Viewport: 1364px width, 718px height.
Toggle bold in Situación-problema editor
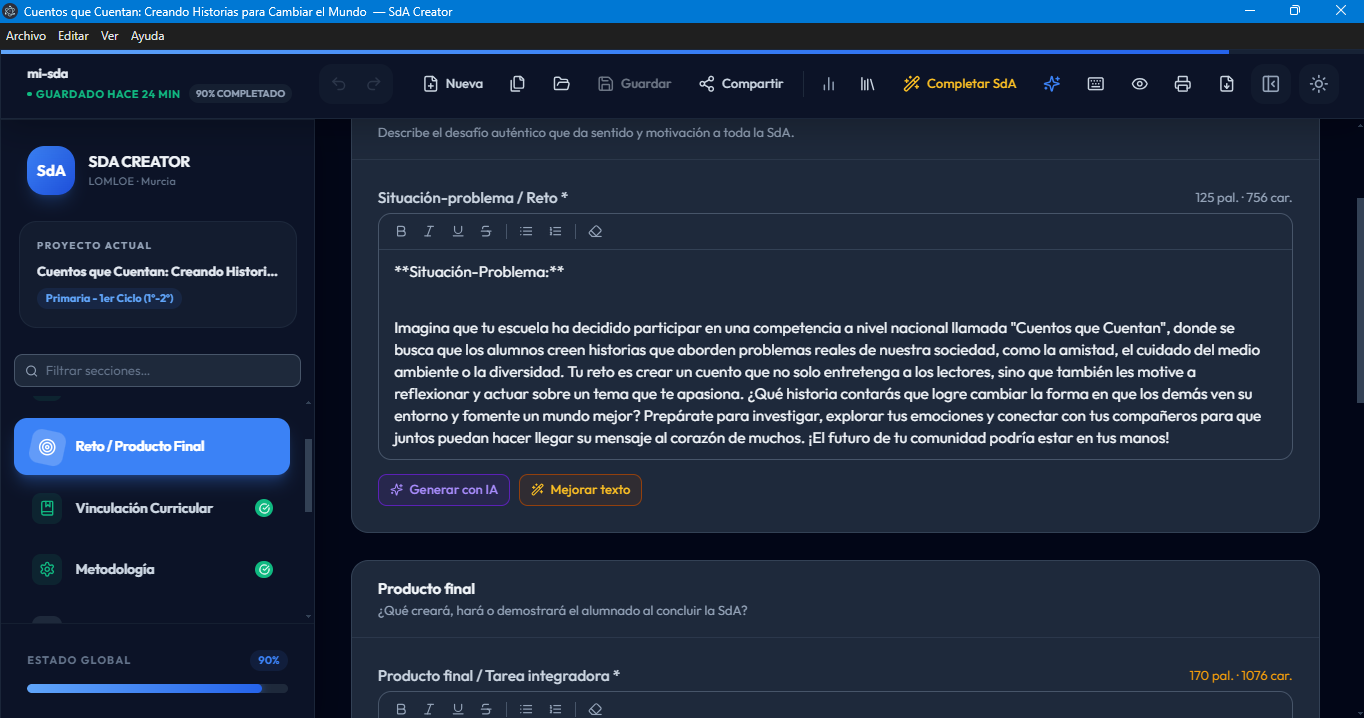[401, 231]
